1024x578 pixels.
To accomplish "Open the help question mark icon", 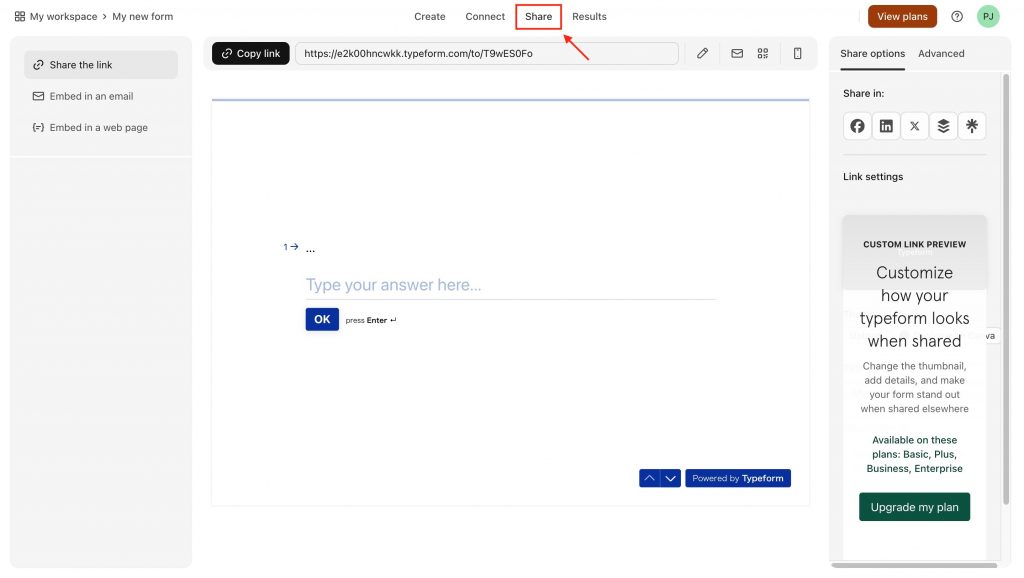I will [x=957, y=16].
